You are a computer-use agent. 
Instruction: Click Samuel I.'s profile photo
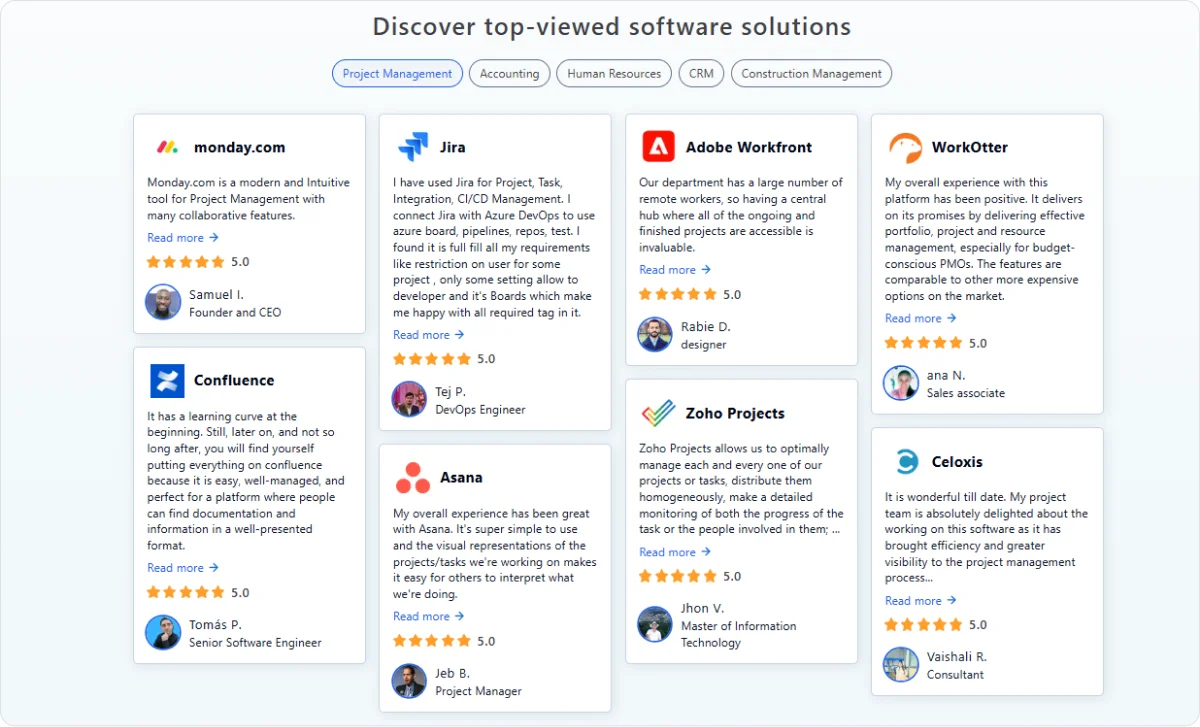tap(163, 302)
